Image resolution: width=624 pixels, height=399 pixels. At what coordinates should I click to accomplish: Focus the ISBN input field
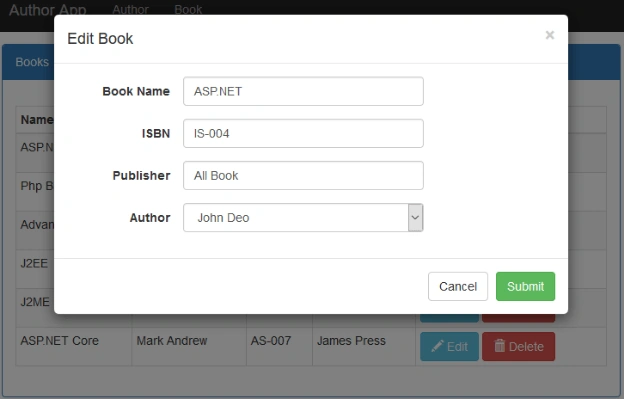coord(303,133)
